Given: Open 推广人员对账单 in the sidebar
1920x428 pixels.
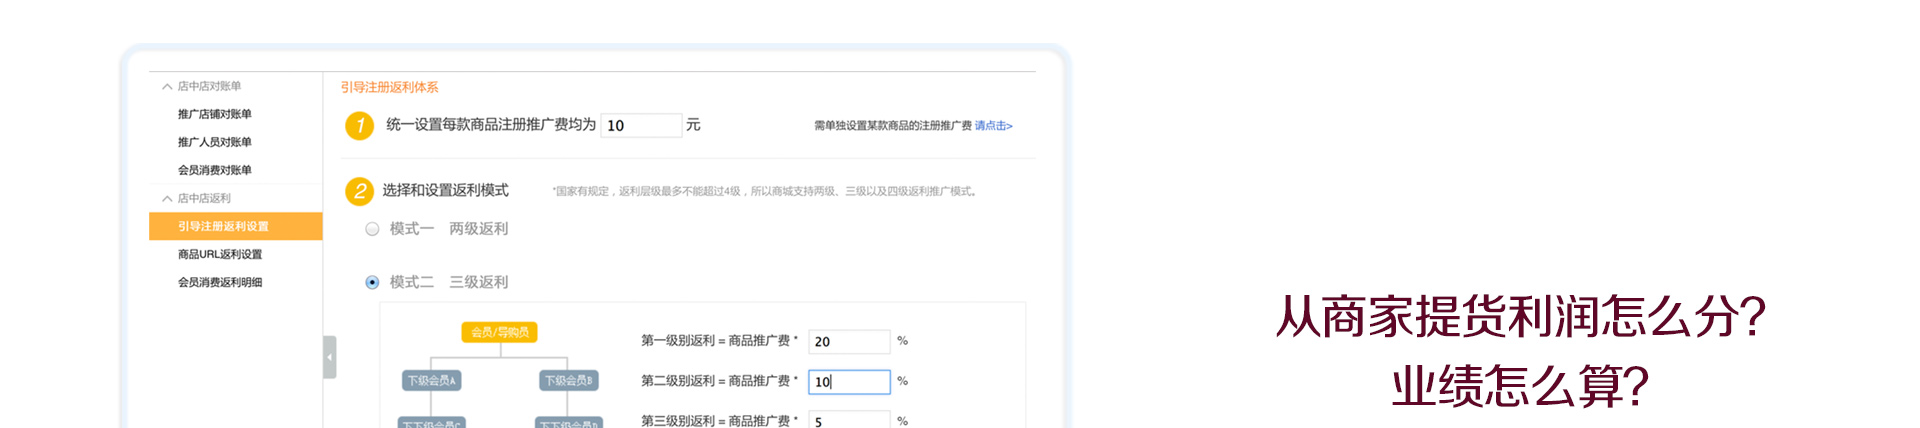Looking at the screenshot, I should [x=214, y=142].
